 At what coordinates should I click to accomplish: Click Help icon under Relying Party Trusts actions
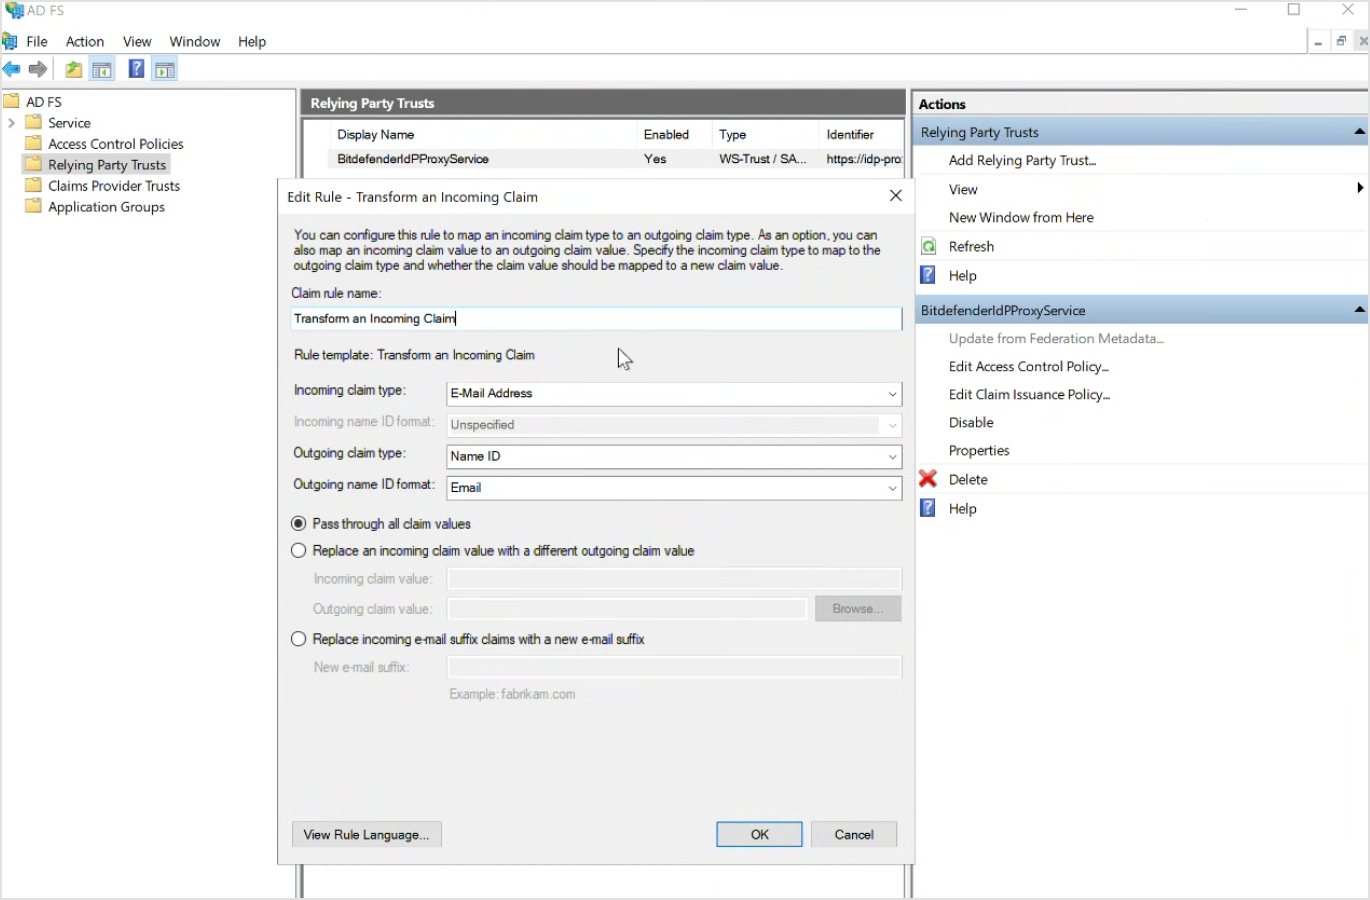(x=928, y=275)
